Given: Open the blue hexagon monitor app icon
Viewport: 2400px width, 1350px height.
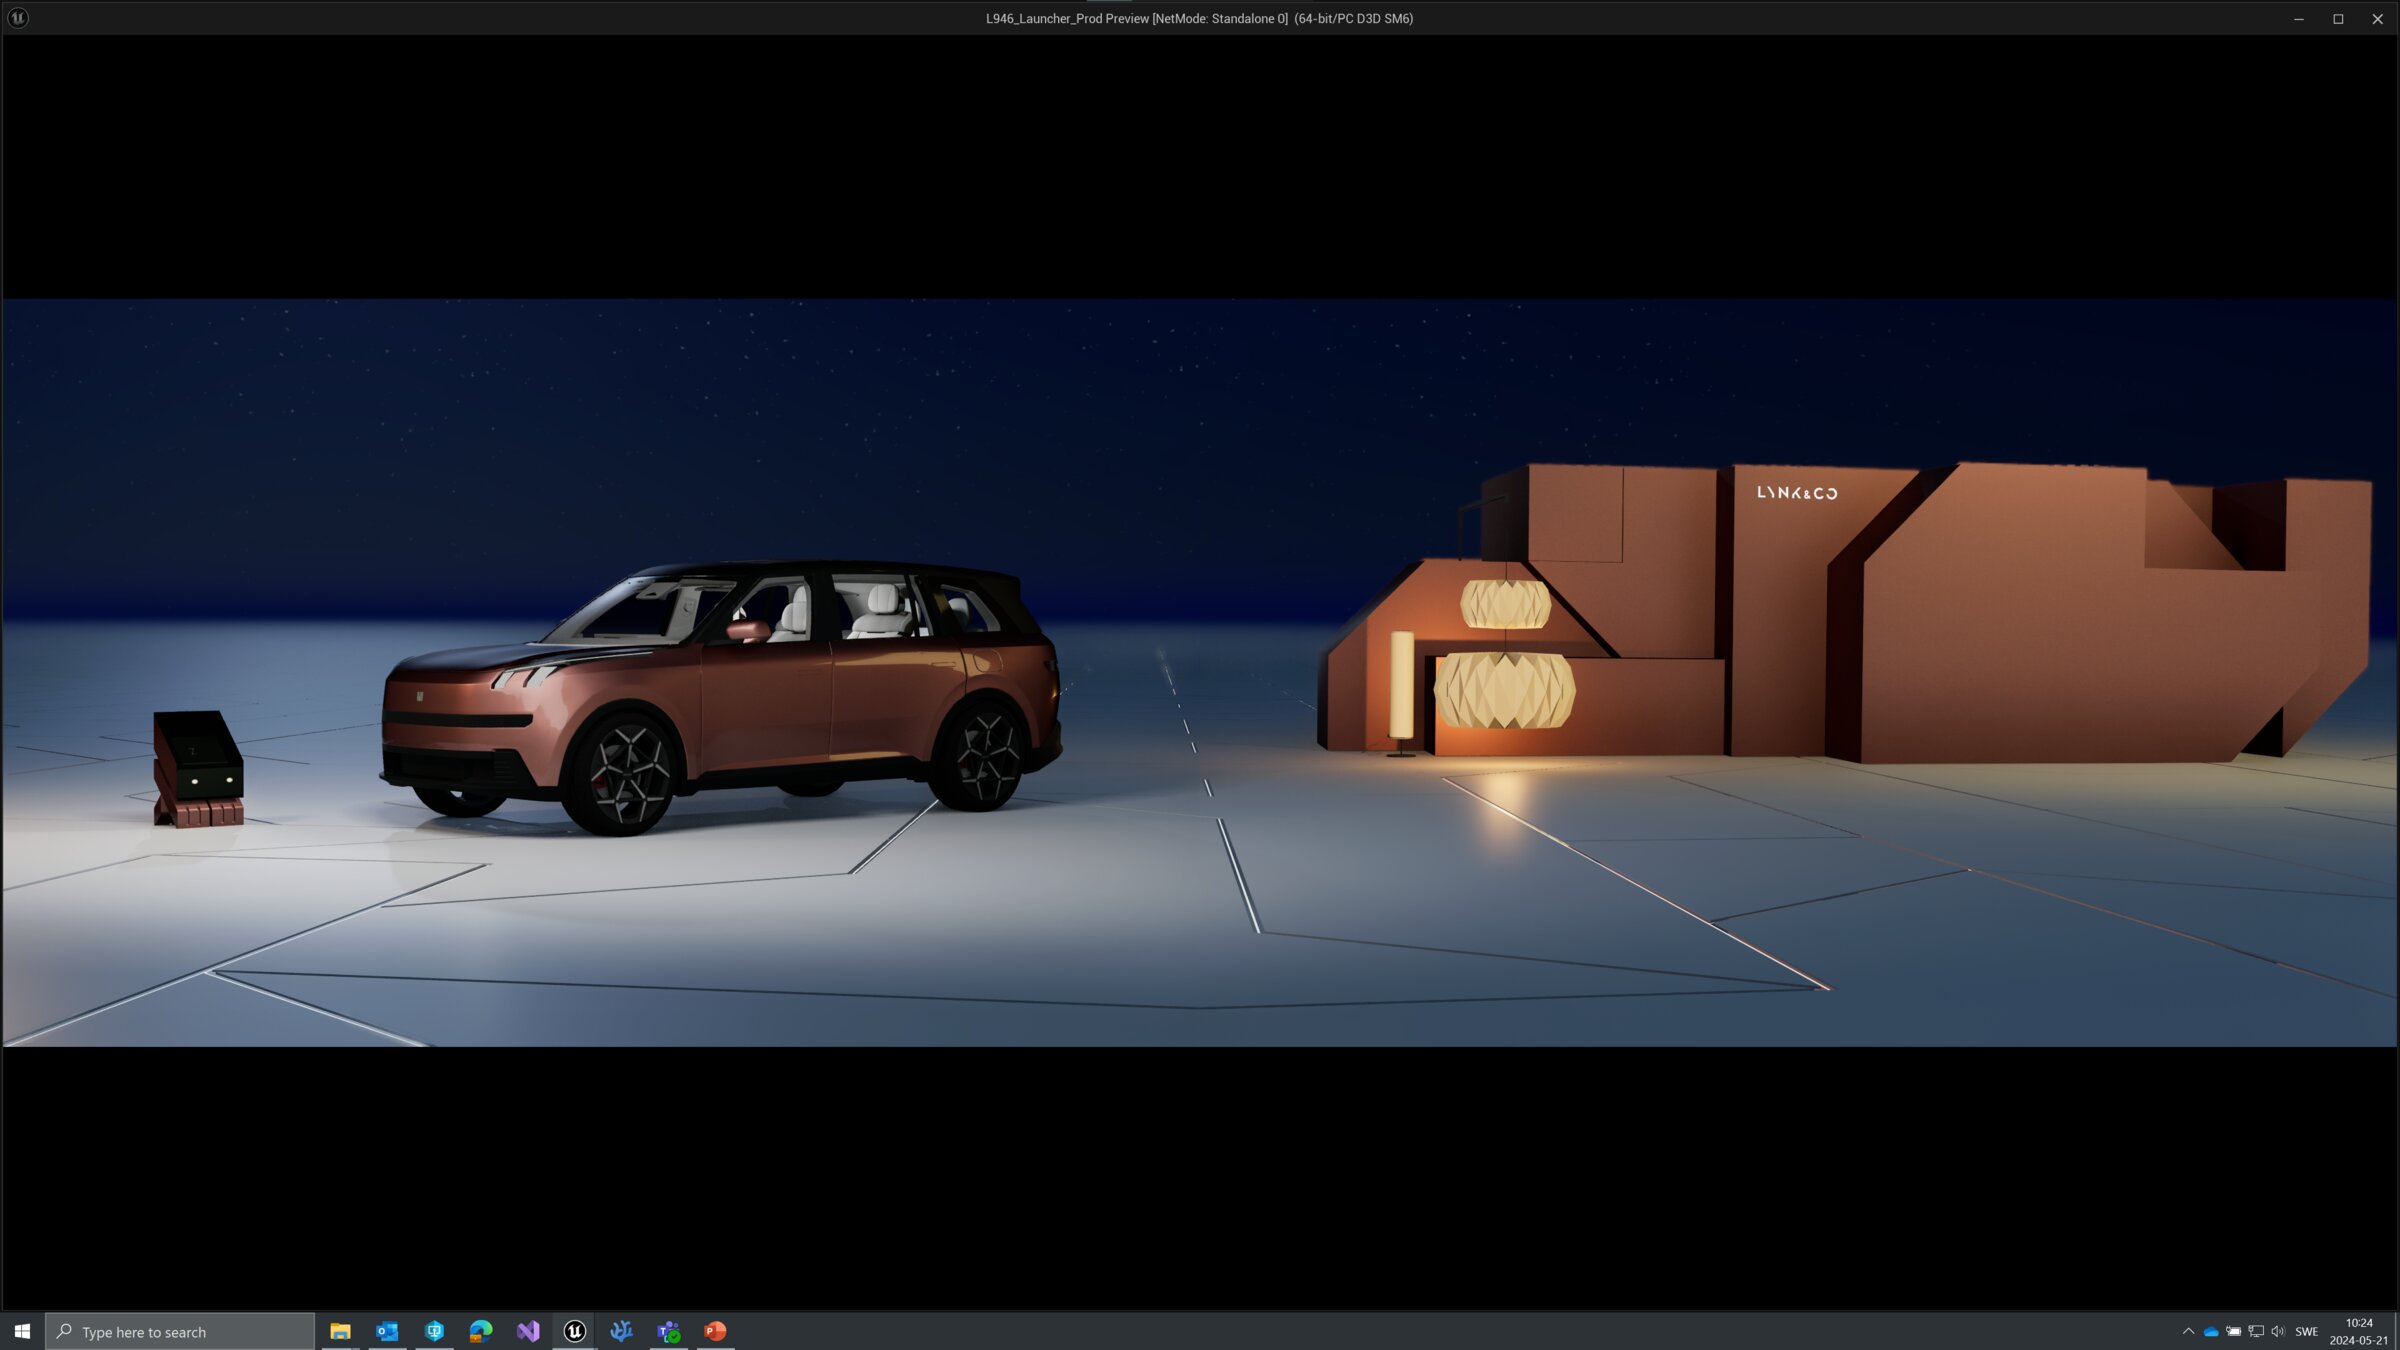Looking at the screenshot, I should (434, 1331).
